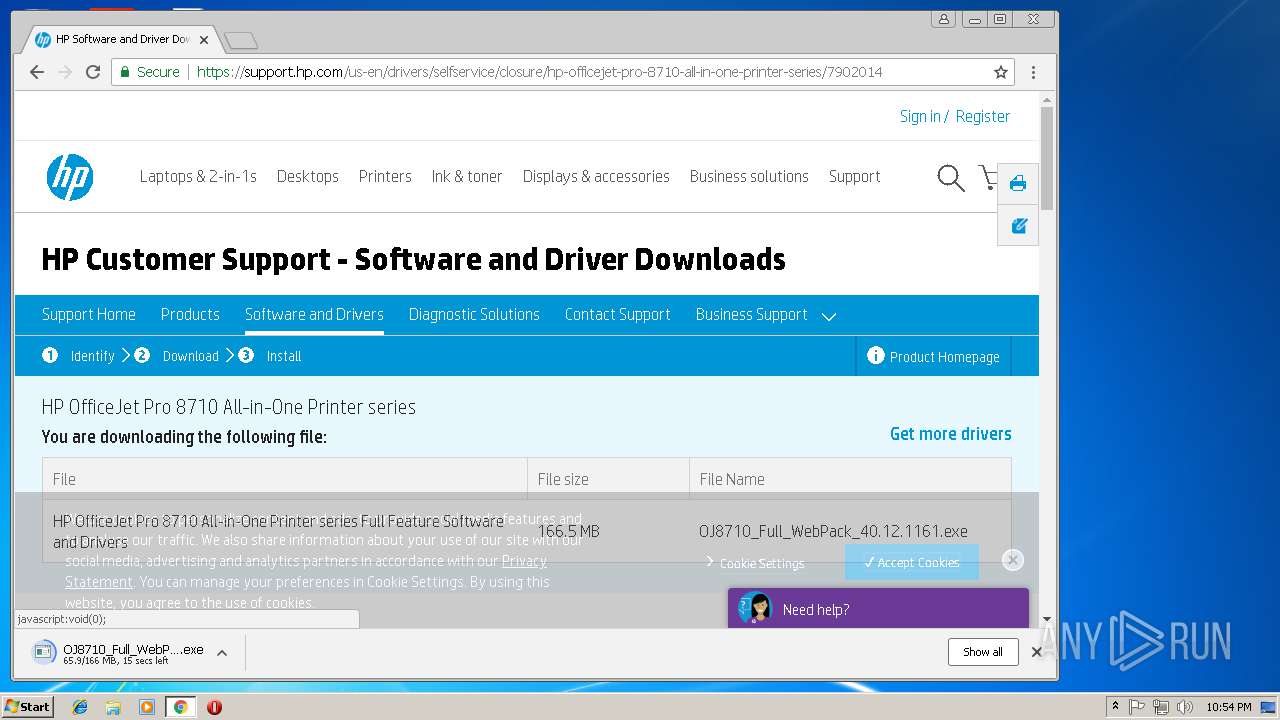Screen dimensions: 1280x720
Task: Click the Chrome user profile icon
Action: [943, 19]
